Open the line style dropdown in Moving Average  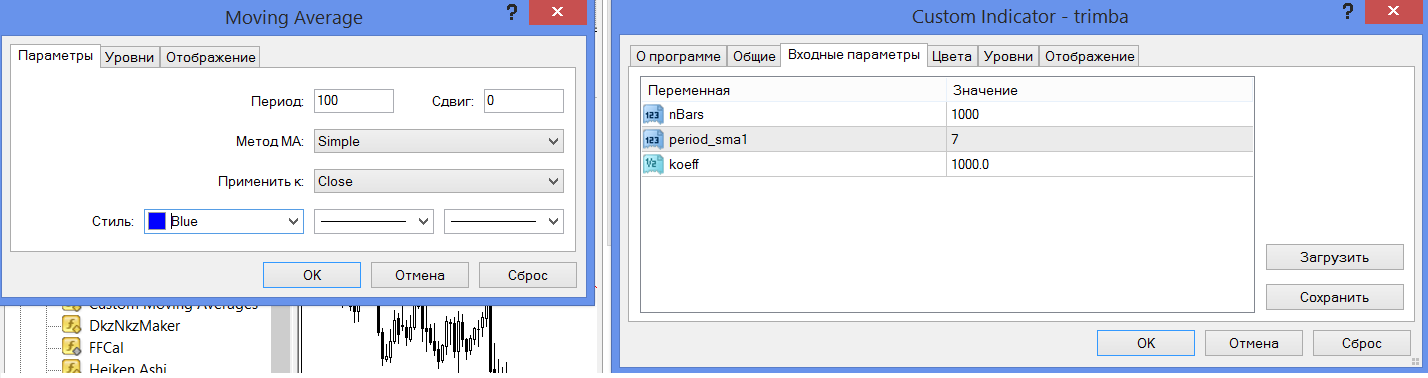tap(374, 222)
